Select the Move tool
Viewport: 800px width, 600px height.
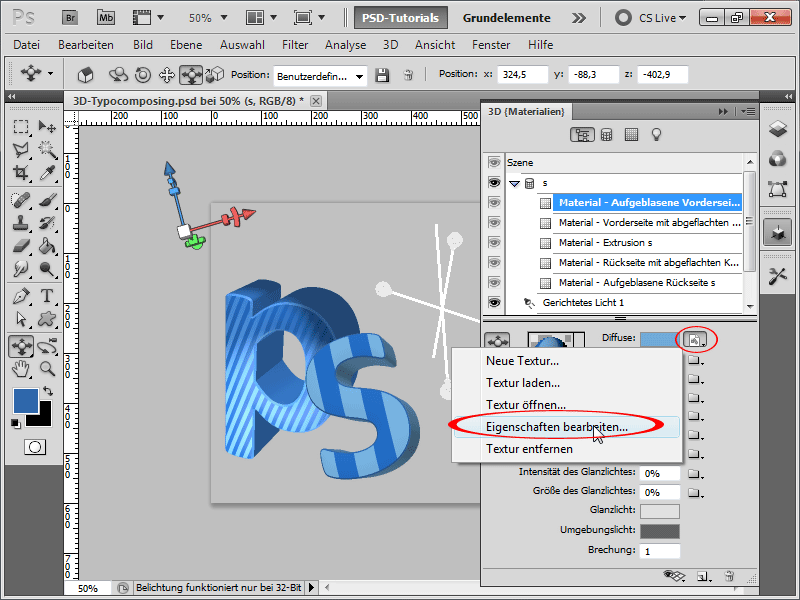point(47,126)
